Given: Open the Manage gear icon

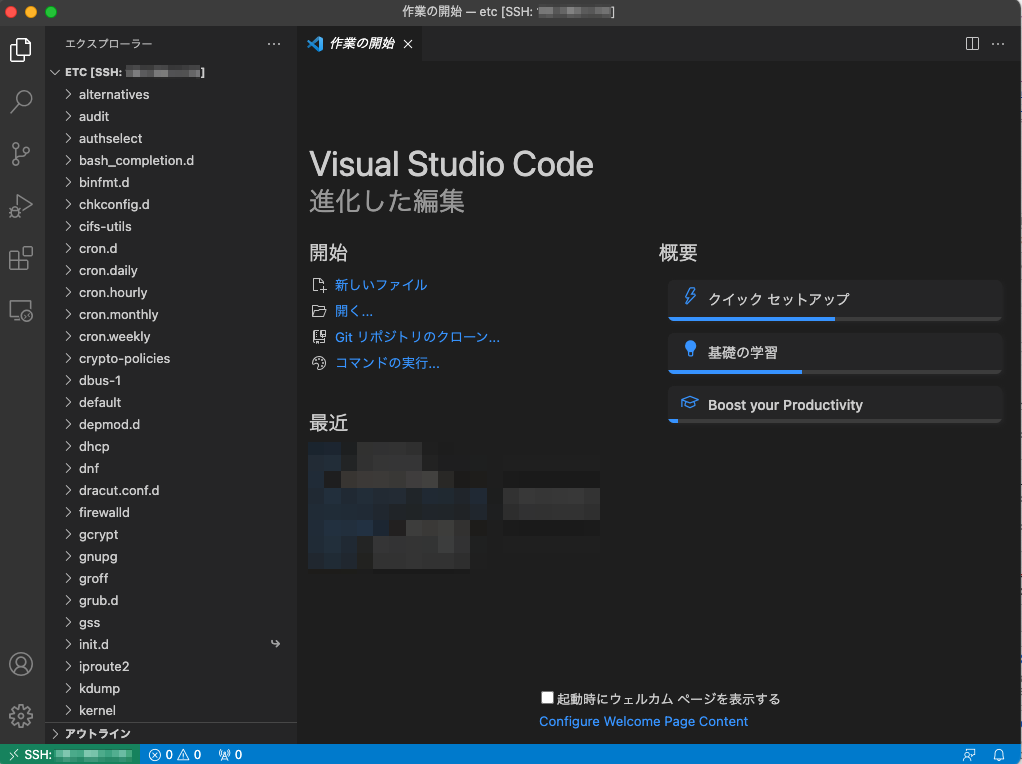Looking at the screenshot, I should point(21,716).
